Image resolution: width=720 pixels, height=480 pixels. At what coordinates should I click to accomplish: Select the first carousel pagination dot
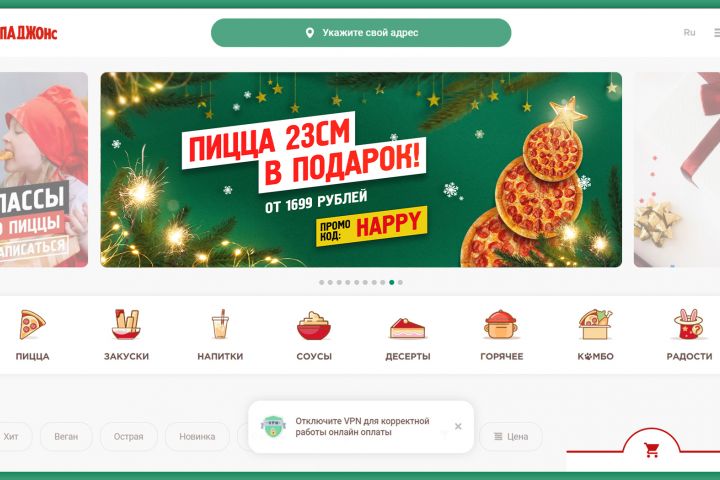click(x=321, y=282)
